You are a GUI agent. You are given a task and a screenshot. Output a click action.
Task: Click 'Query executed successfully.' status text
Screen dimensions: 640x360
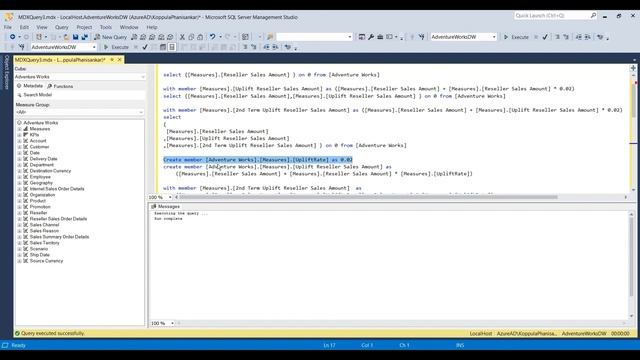click(x=53, y=333)
